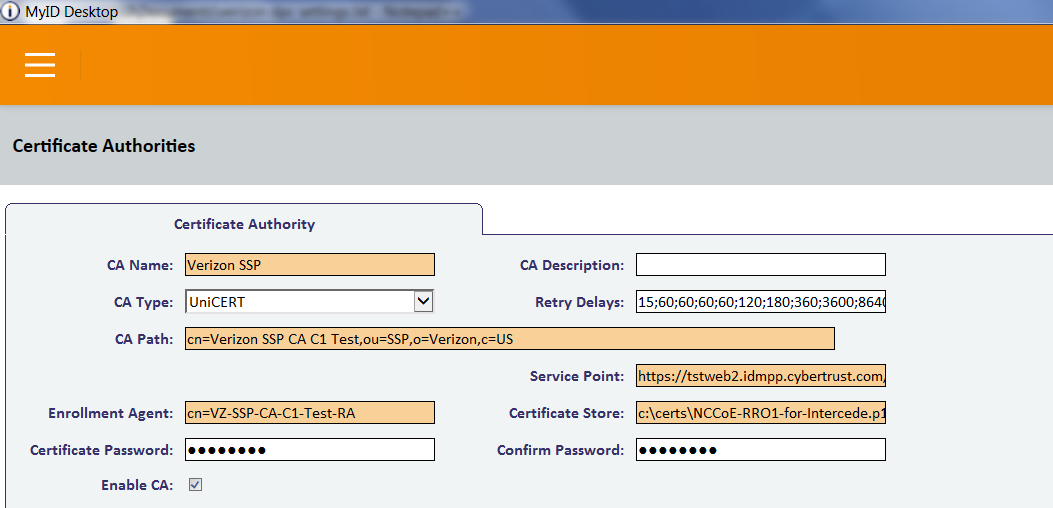
Task: Click the CA Path field
Action: [x=510, y=339]
